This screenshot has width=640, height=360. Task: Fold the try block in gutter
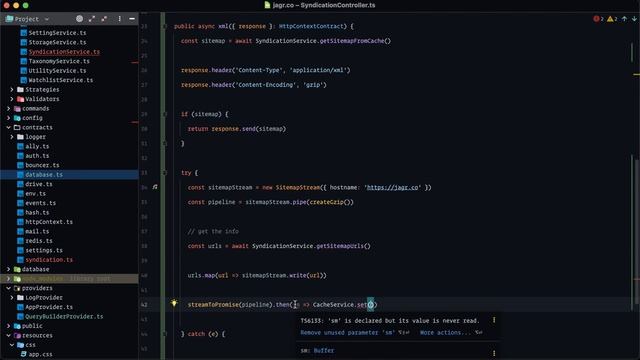(165, 173)
